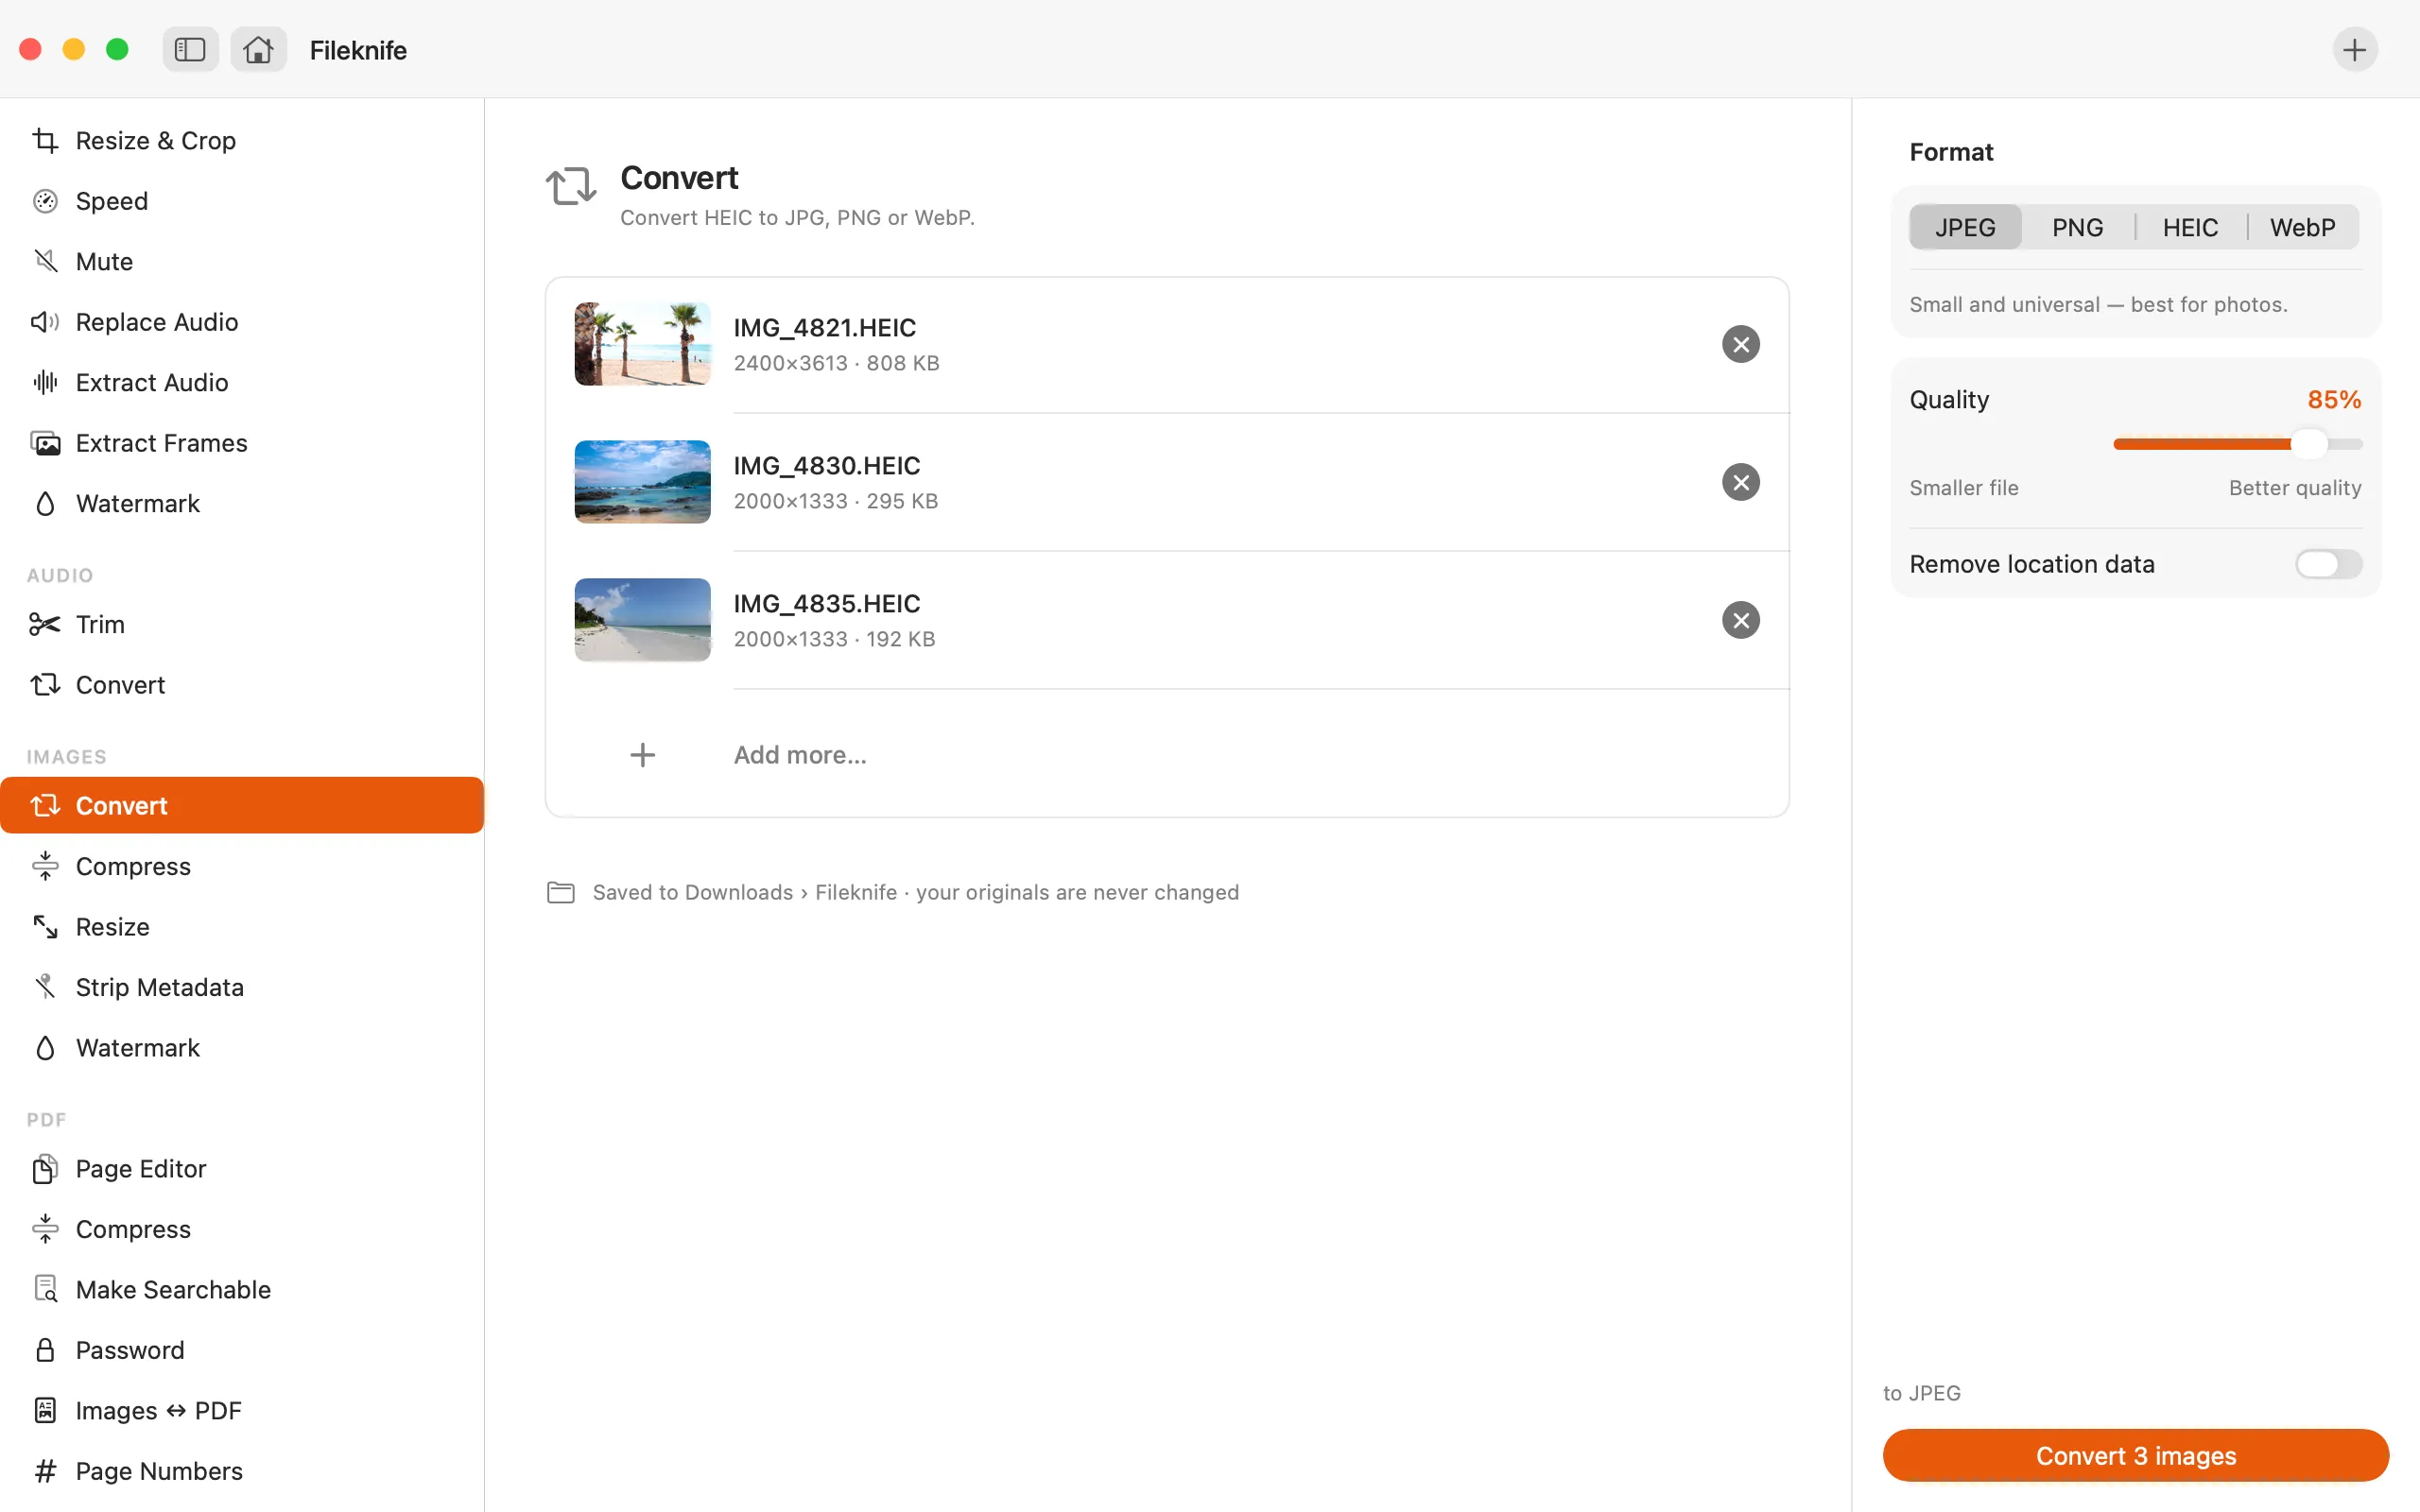Open Convert under the Audio section
This screenshot has width=2420, height=1512.
(x=242, y=685)
